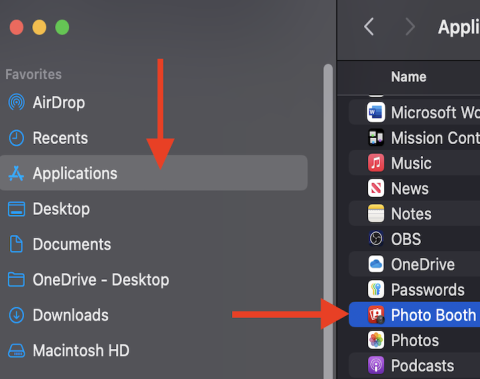Click the Podcasts app icon
Screen dimensions: 480x379
point(376,366)
